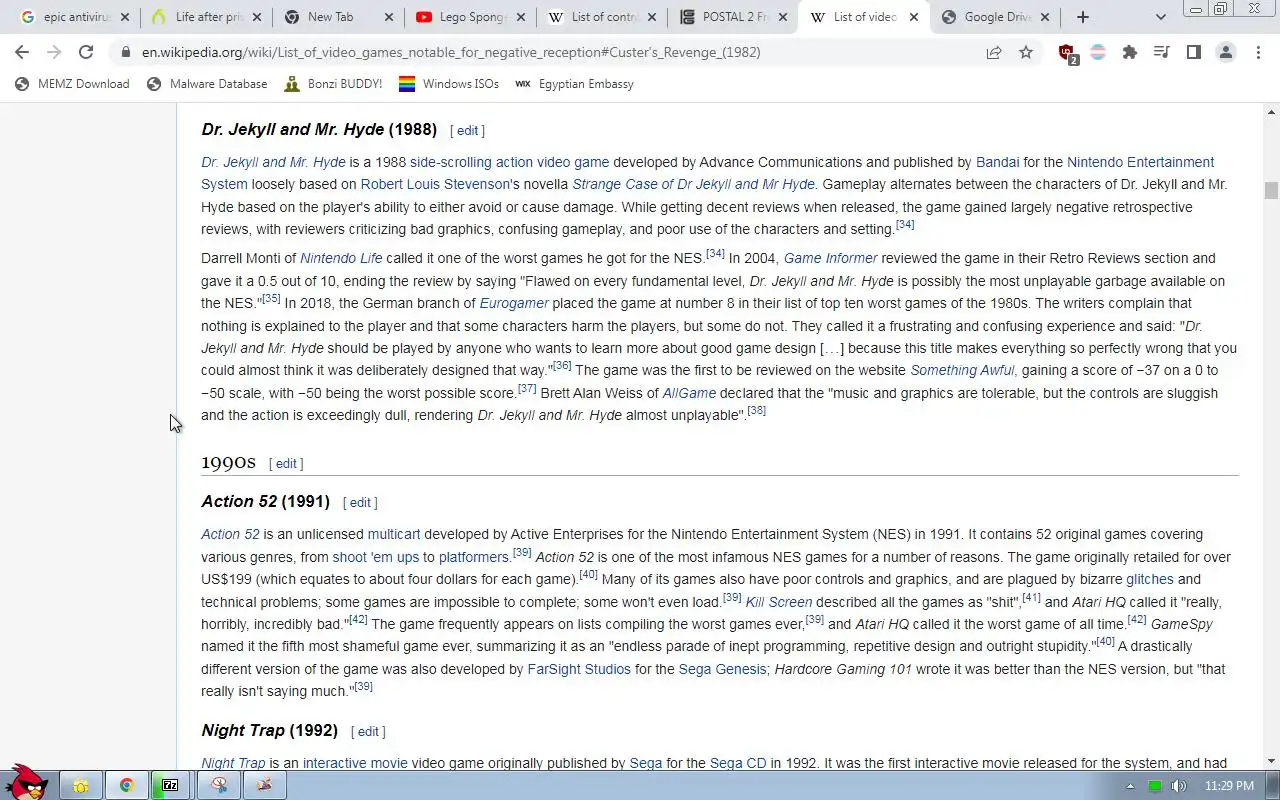Viewport: 1280px width, 800px height.
Task: Close the 'epic antivirus' tab
Action: [x=125, y=17]
